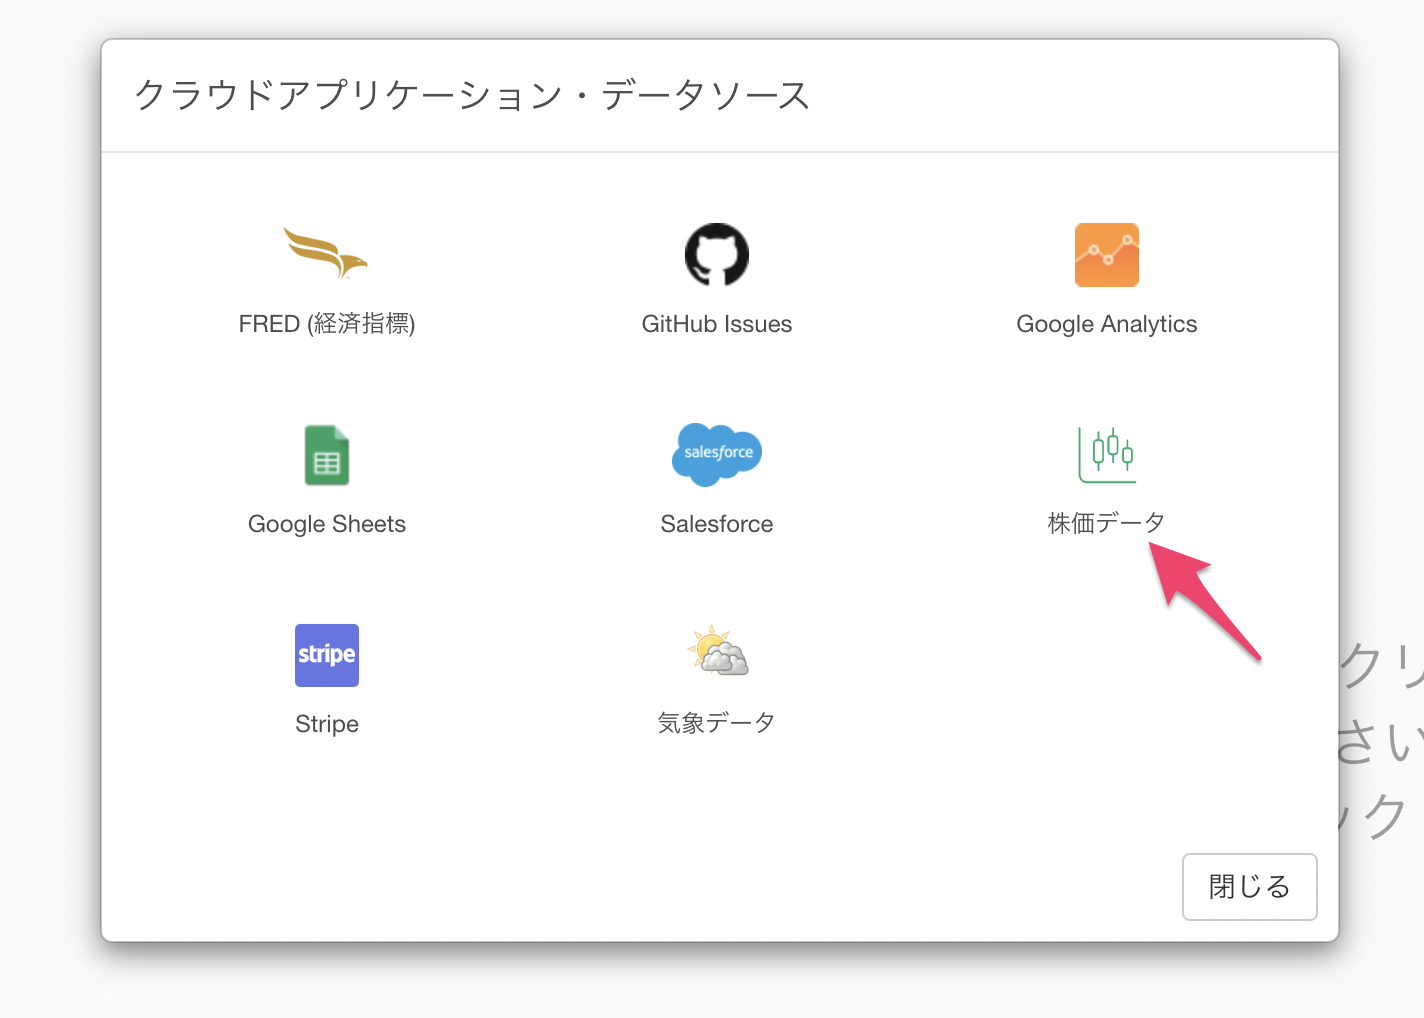Viewport: 1424px width, 1018px height.
Task: Click the GitHub Issues label
Action: click(x=717, y=324)
